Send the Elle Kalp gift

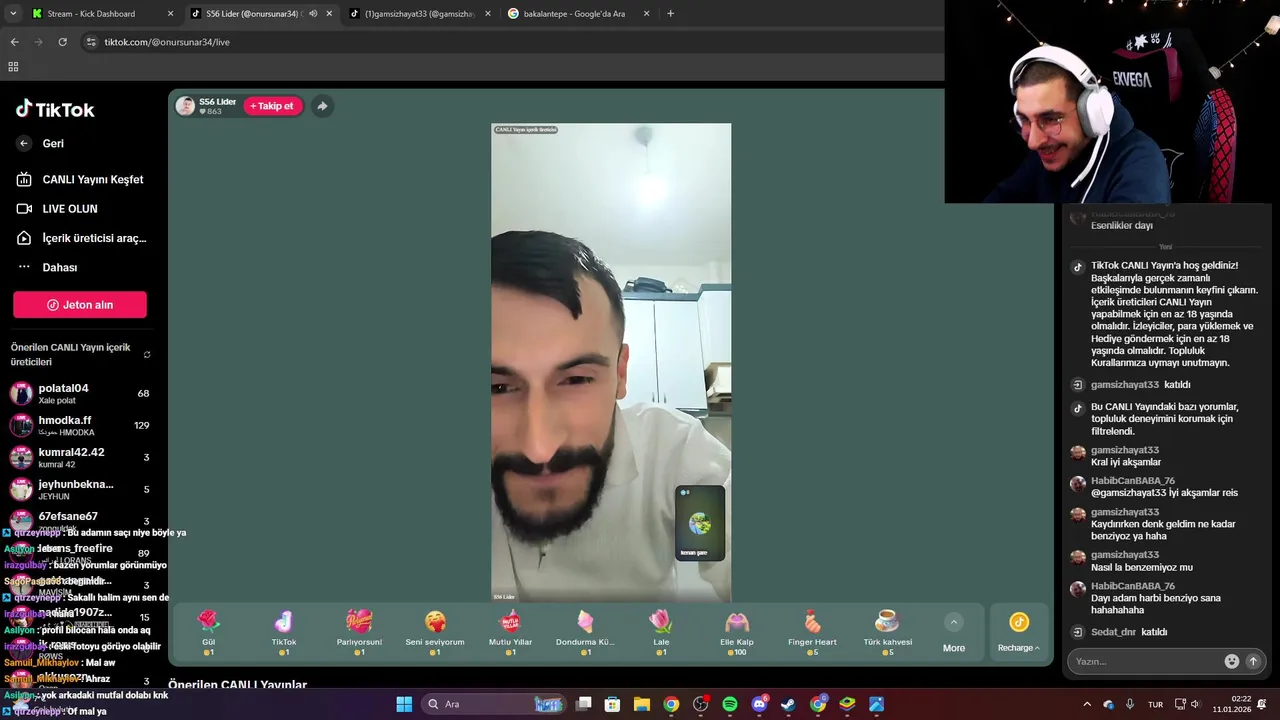[x=737, y=632]
